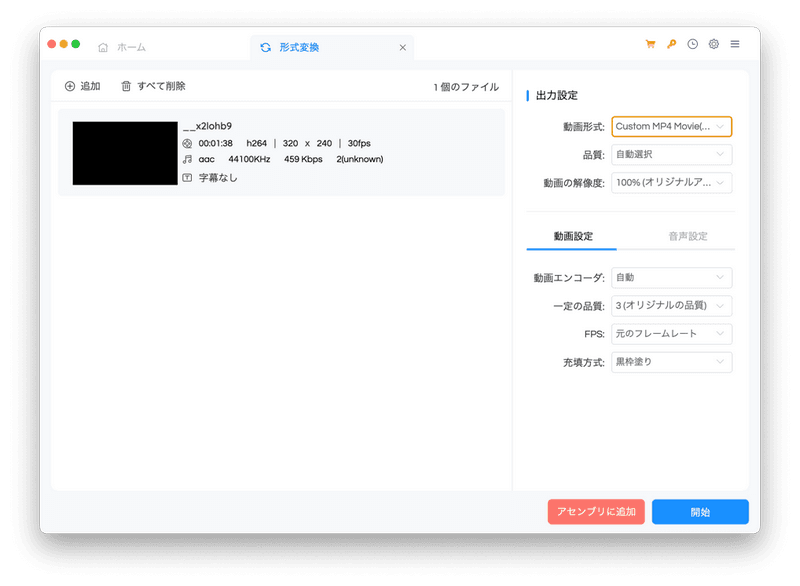The width and height of the screenshot is (800, 586).
Task: Click the file name __x2lohb9
Action: click(x=207, y=126)
